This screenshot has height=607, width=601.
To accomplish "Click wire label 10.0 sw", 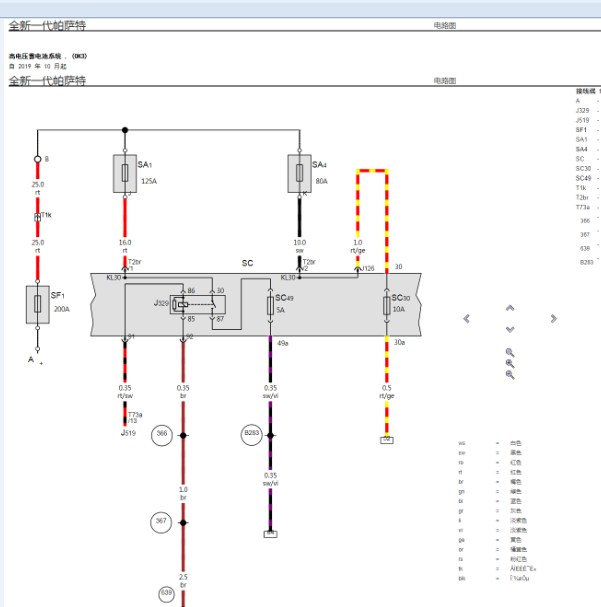I will 300,246.
